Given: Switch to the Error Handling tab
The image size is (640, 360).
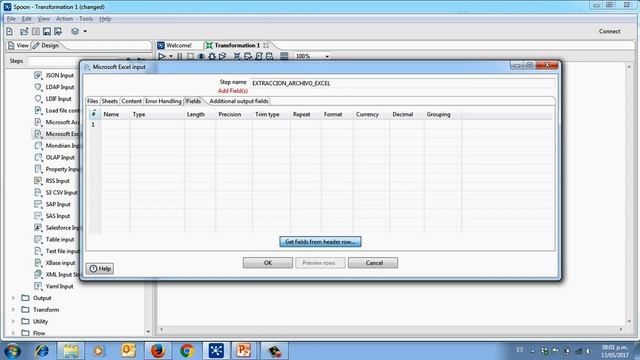Looking at the screenshot, I should click(163, 101).
